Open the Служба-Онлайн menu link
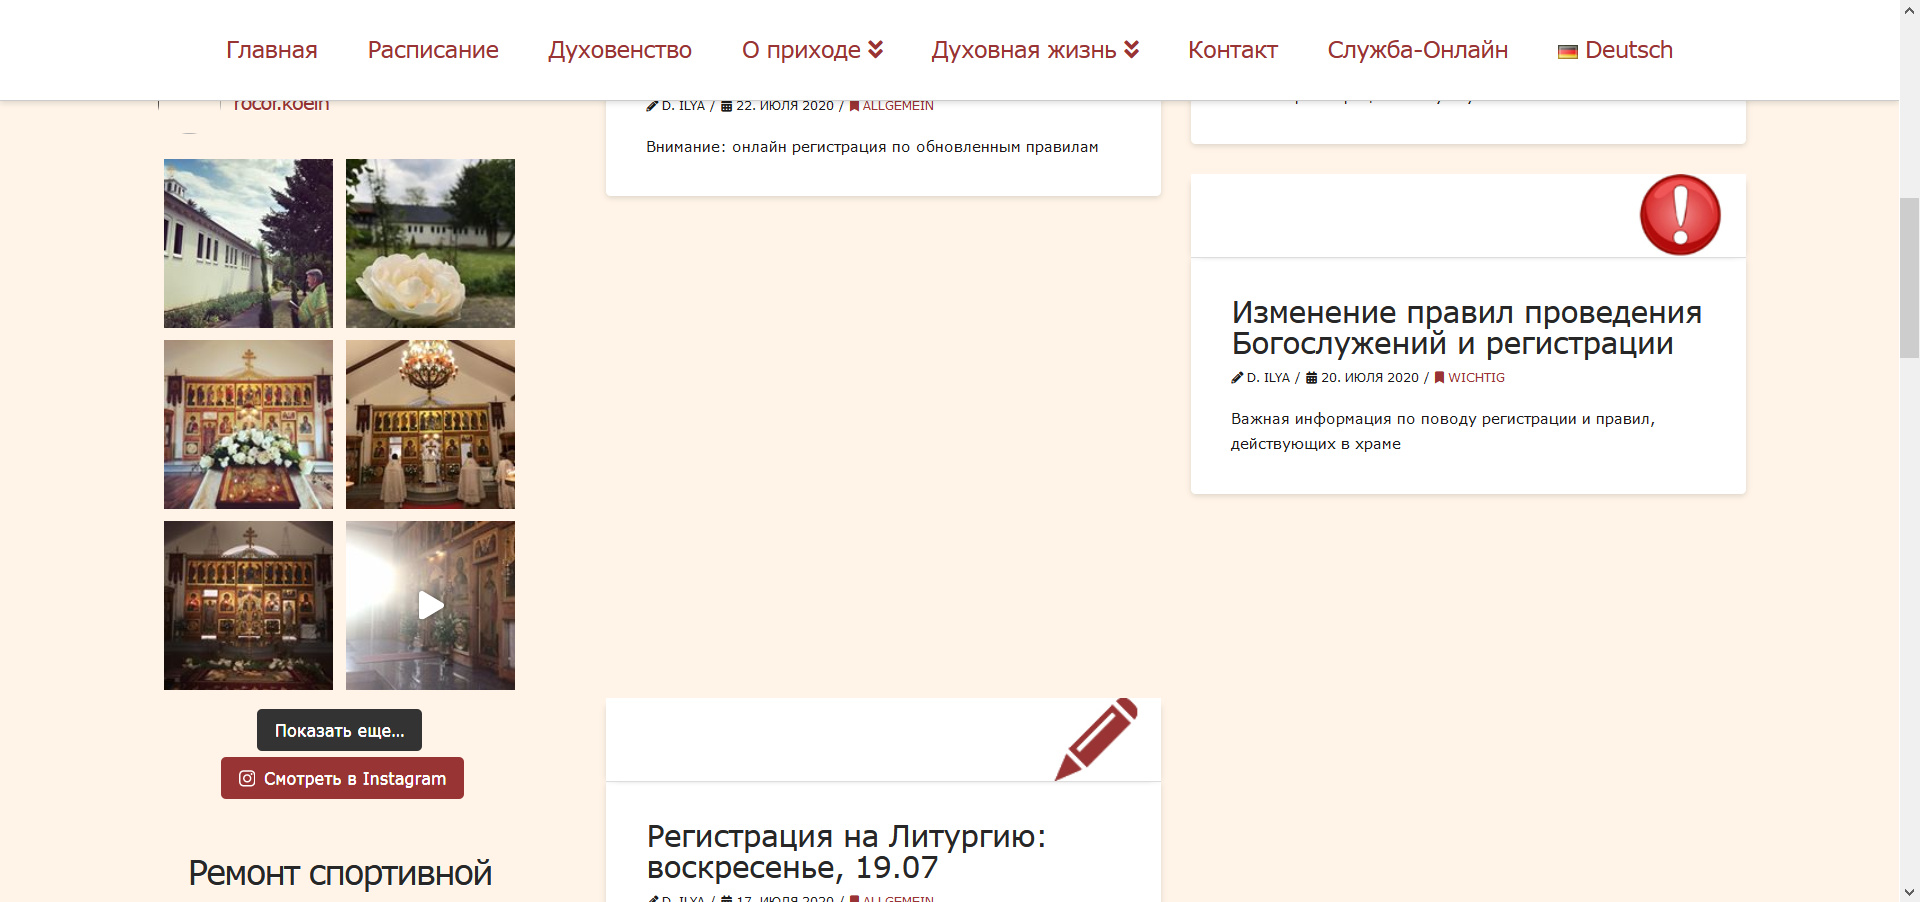The height and width of the screenshot is (902, 1920). [x=1418, y=50]
